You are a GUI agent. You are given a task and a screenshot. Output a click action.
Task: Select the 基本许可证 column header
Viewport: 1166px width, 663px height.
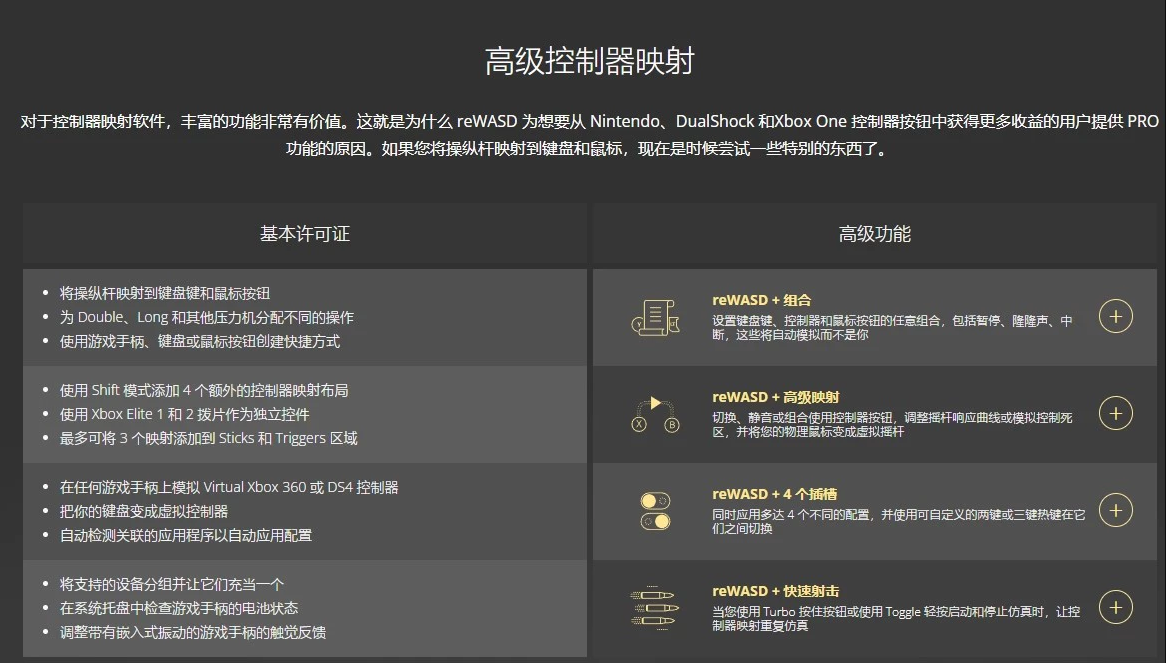305,234
